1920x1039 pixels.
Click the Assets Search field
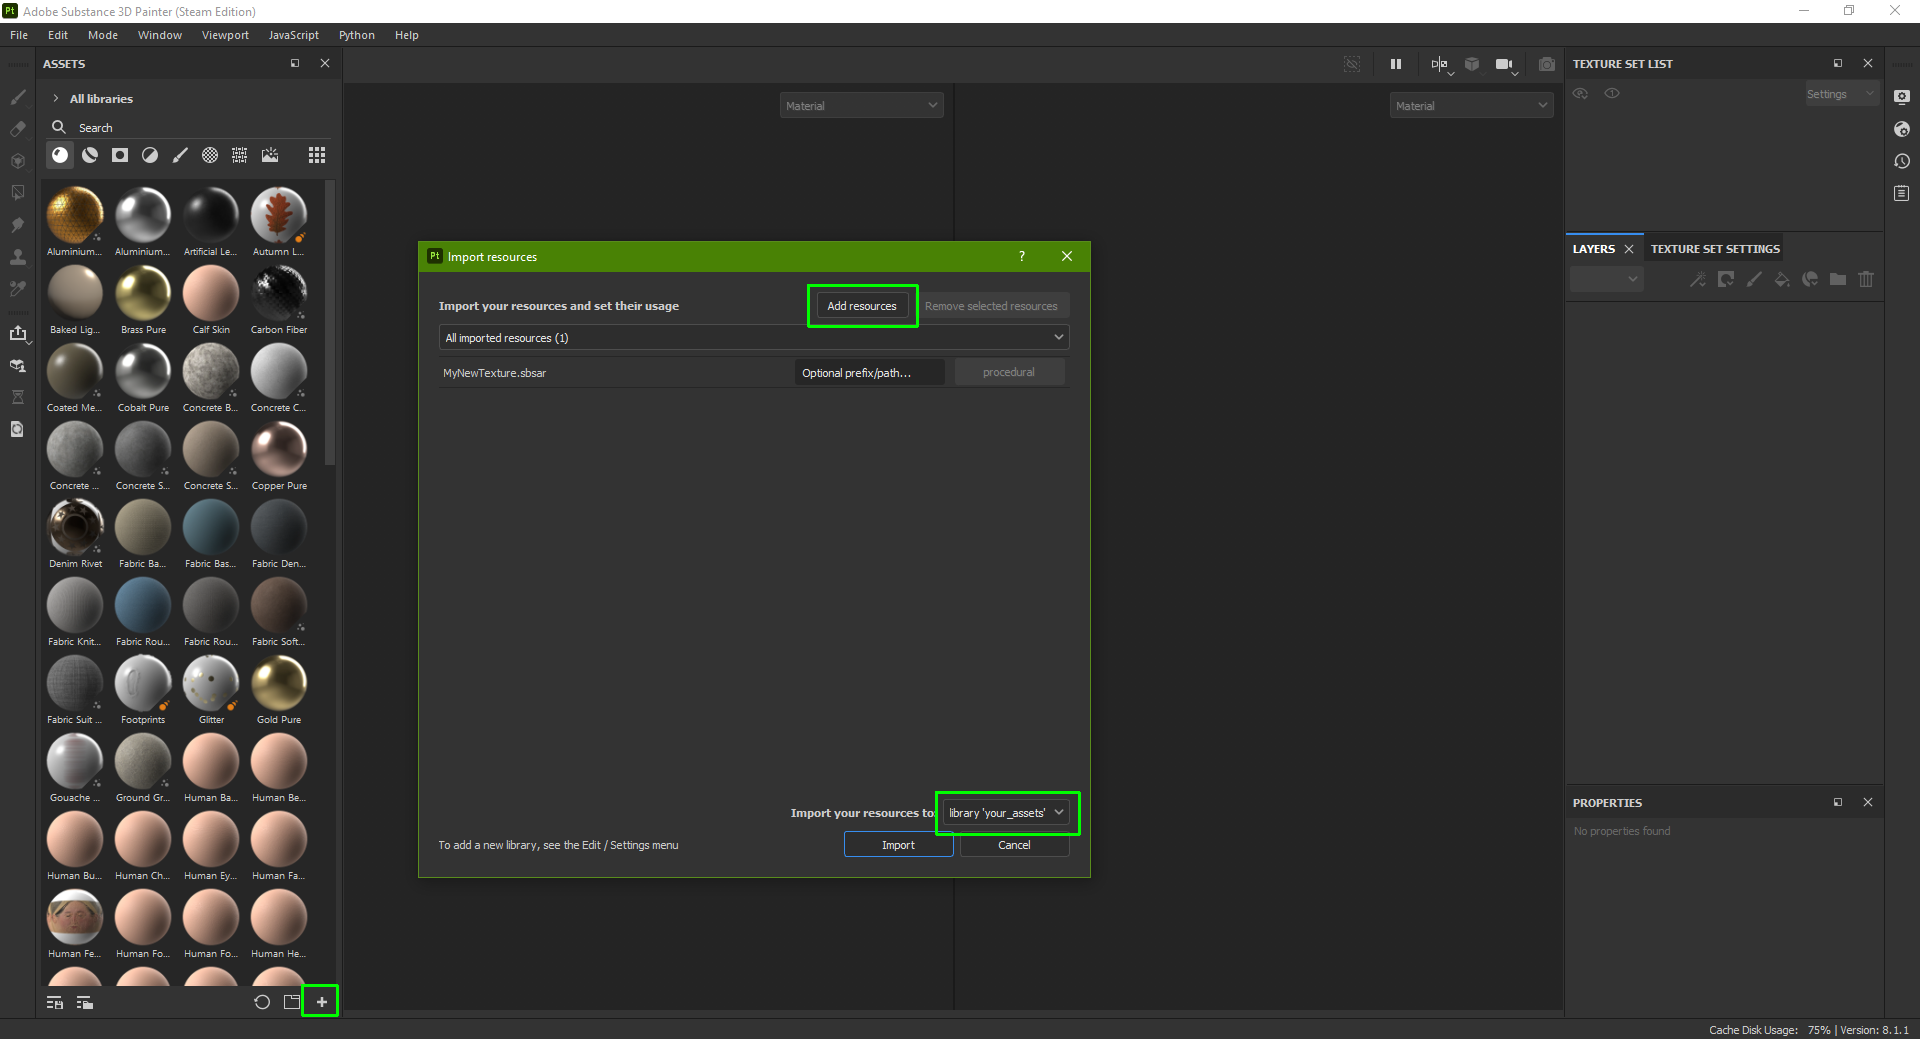click(x=190, y=128)
